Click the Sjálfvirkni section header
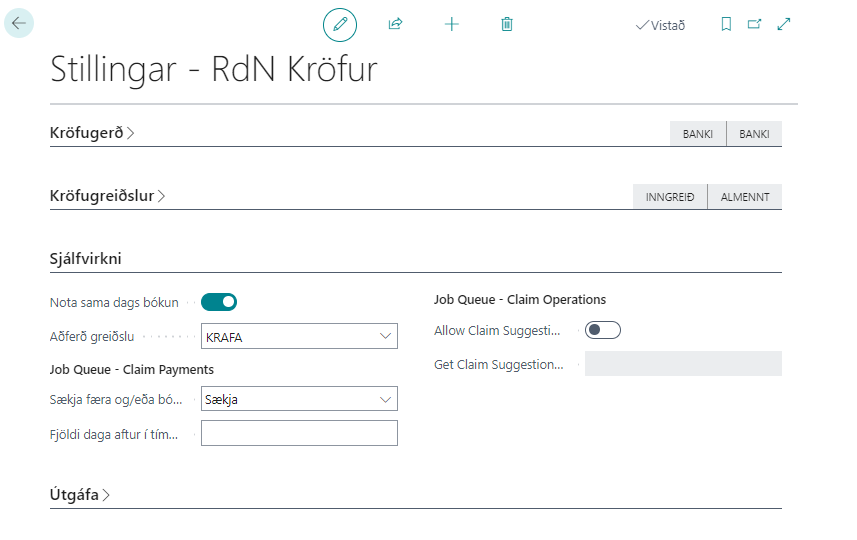 (x=86, y=259)
